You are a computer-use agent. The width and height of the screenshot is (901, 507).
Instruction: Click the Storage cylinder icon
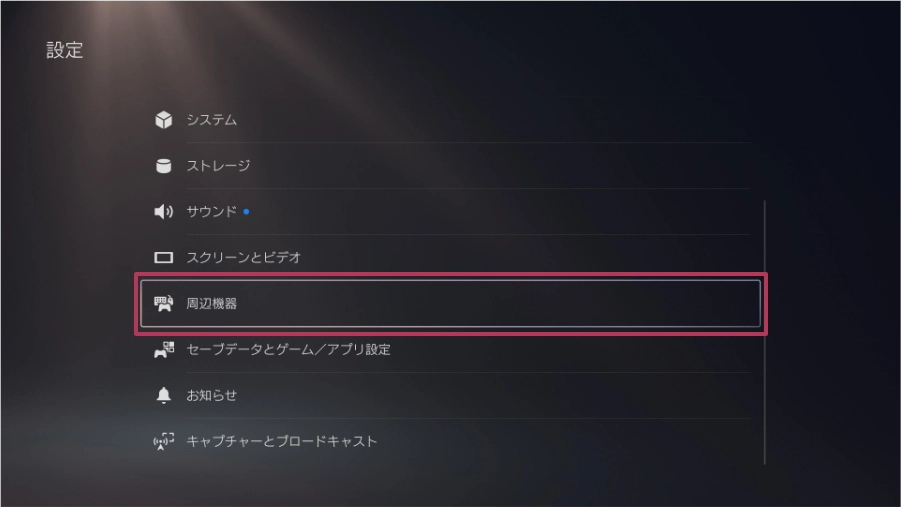163,166
